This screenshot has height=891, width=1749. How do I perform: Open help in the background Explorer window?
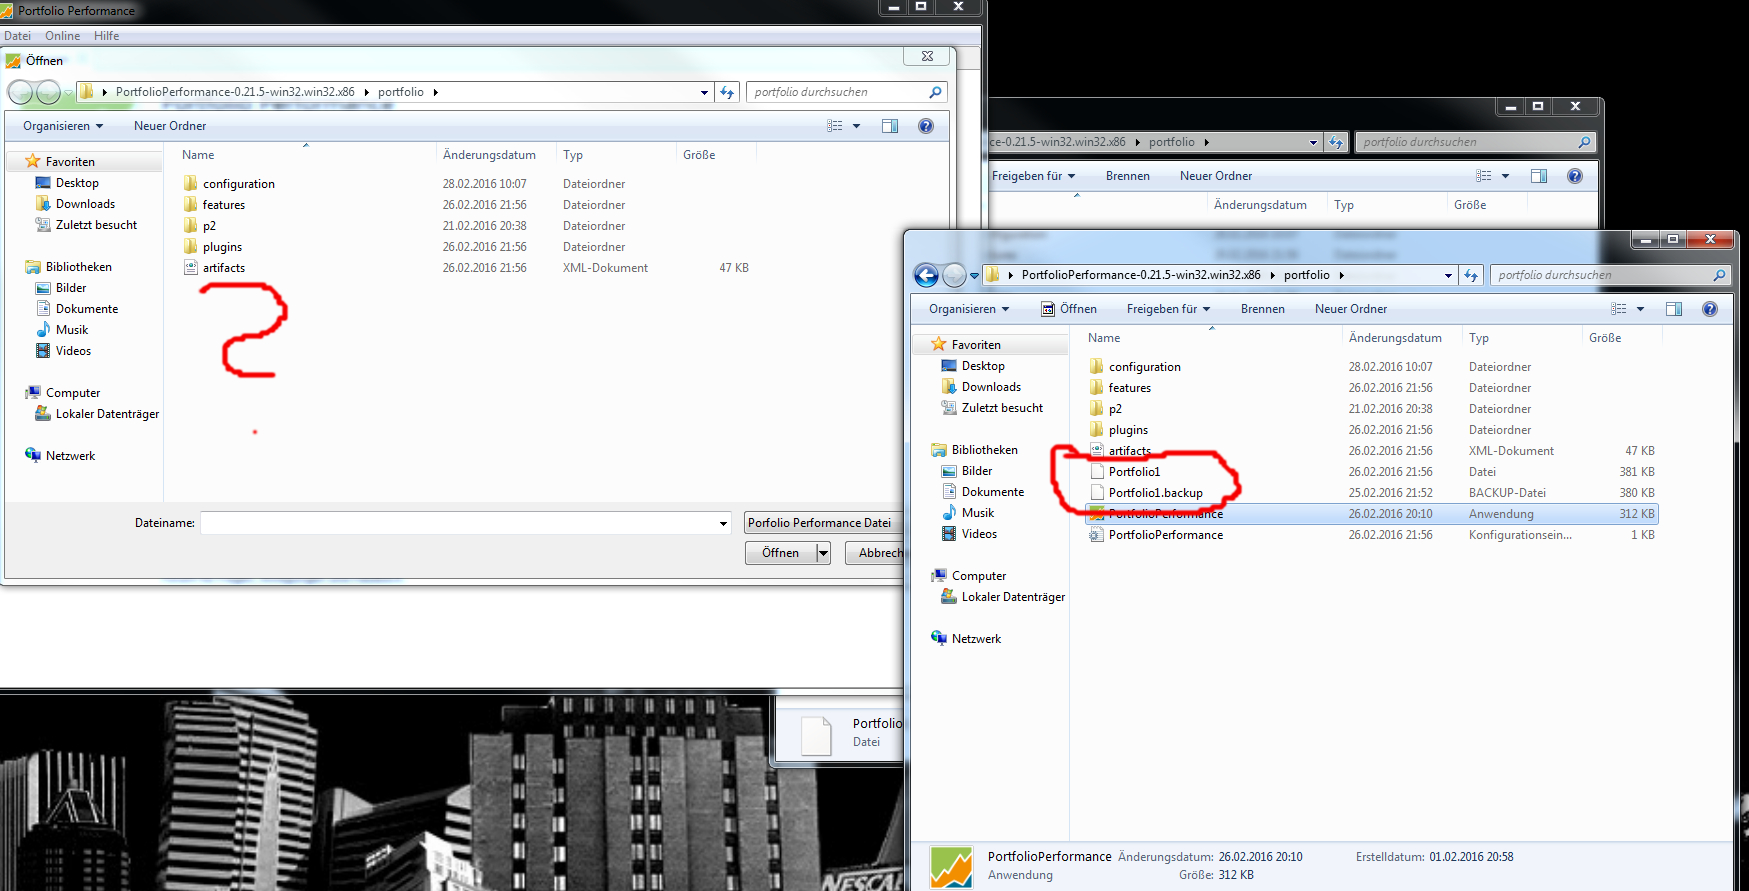click(1575, 176)
